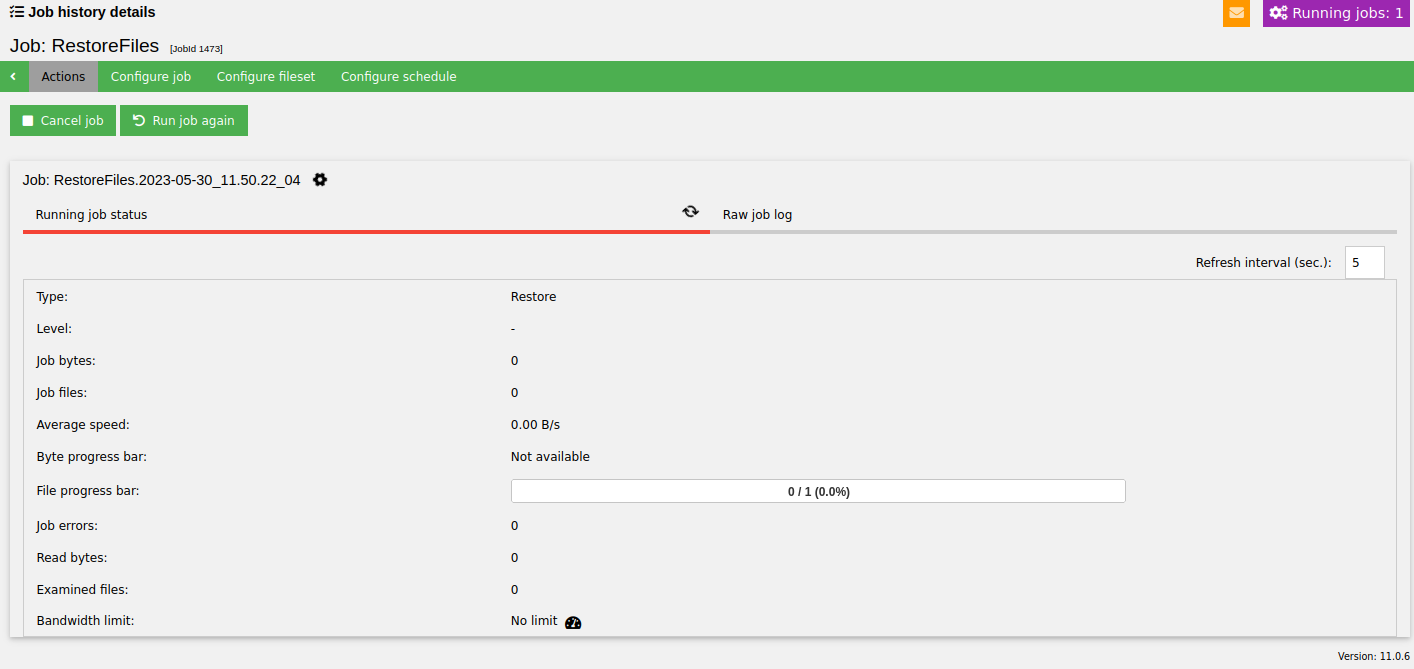1414x669 pixels.
Task: Select the Running job status tab
Action: pos(92,215)
